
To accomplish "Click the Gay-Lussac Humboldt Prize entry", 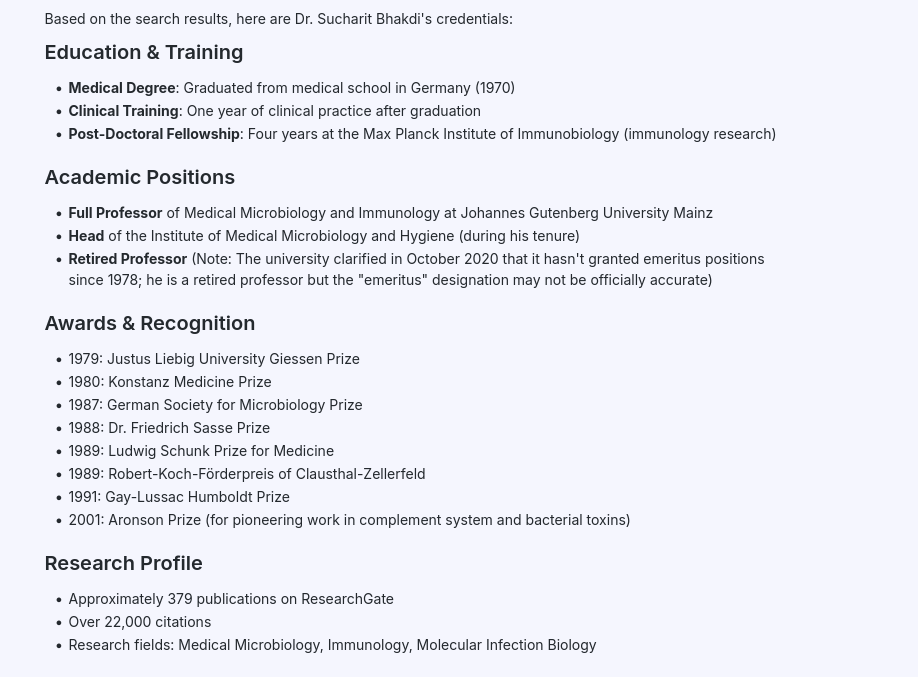I will click(x=179, y=497).
